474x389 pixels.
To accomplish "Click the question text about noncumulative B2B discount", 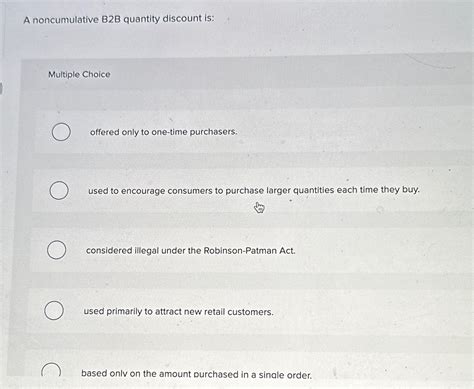I will click(119, 19).
